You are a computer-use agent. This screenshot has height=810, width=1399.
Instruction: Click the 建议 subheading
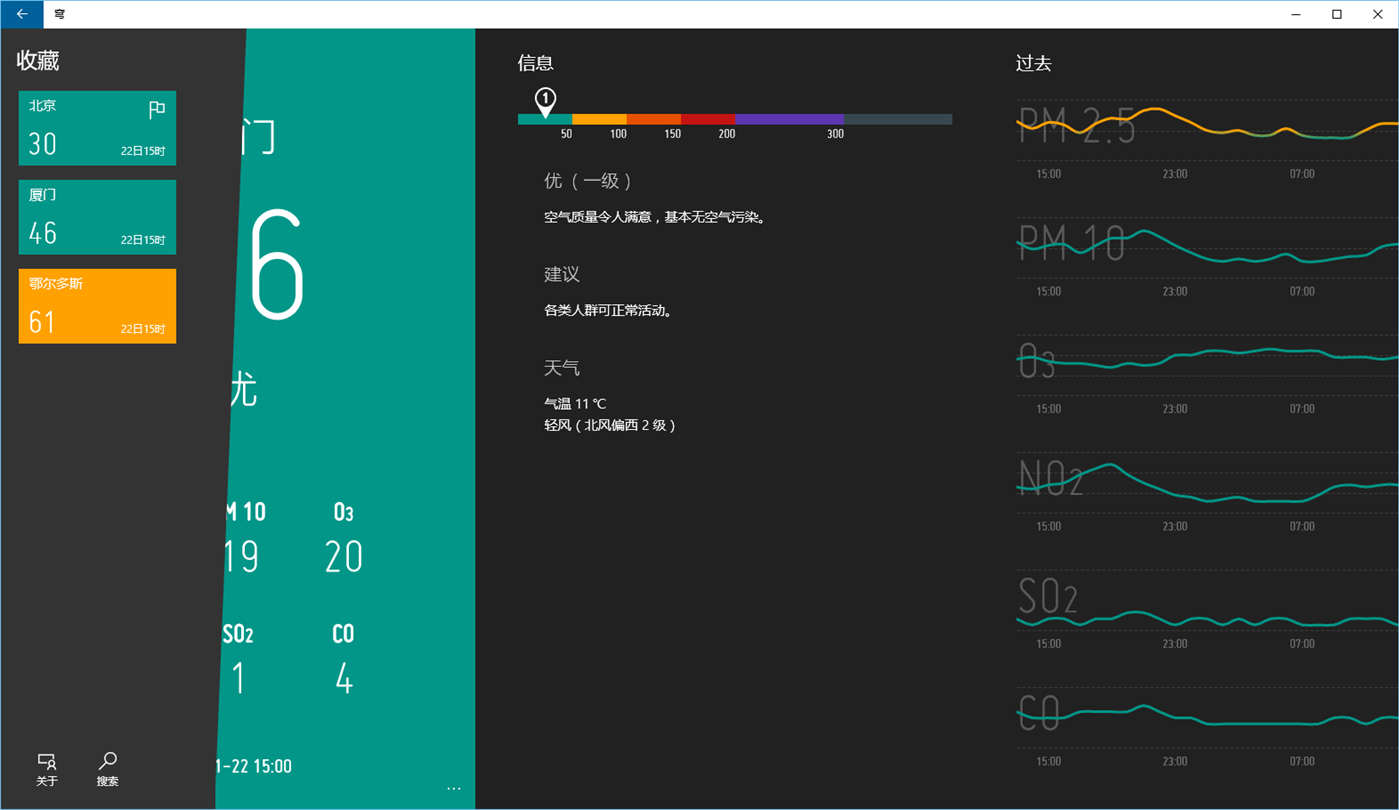(x=562, y=274)
